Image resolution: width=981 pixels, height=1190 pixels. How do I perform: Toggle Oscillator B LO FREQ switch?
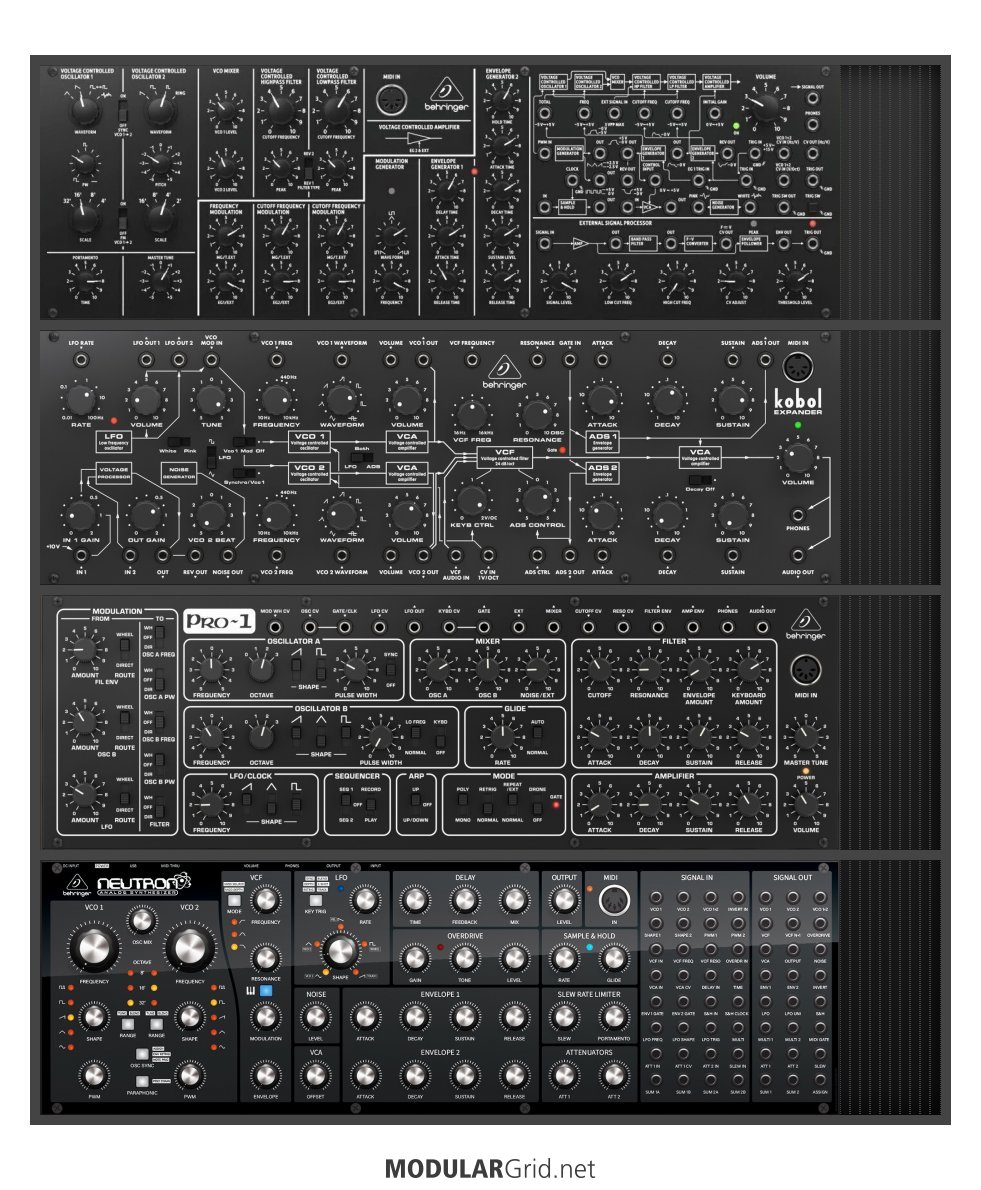[x=415, y=734]
